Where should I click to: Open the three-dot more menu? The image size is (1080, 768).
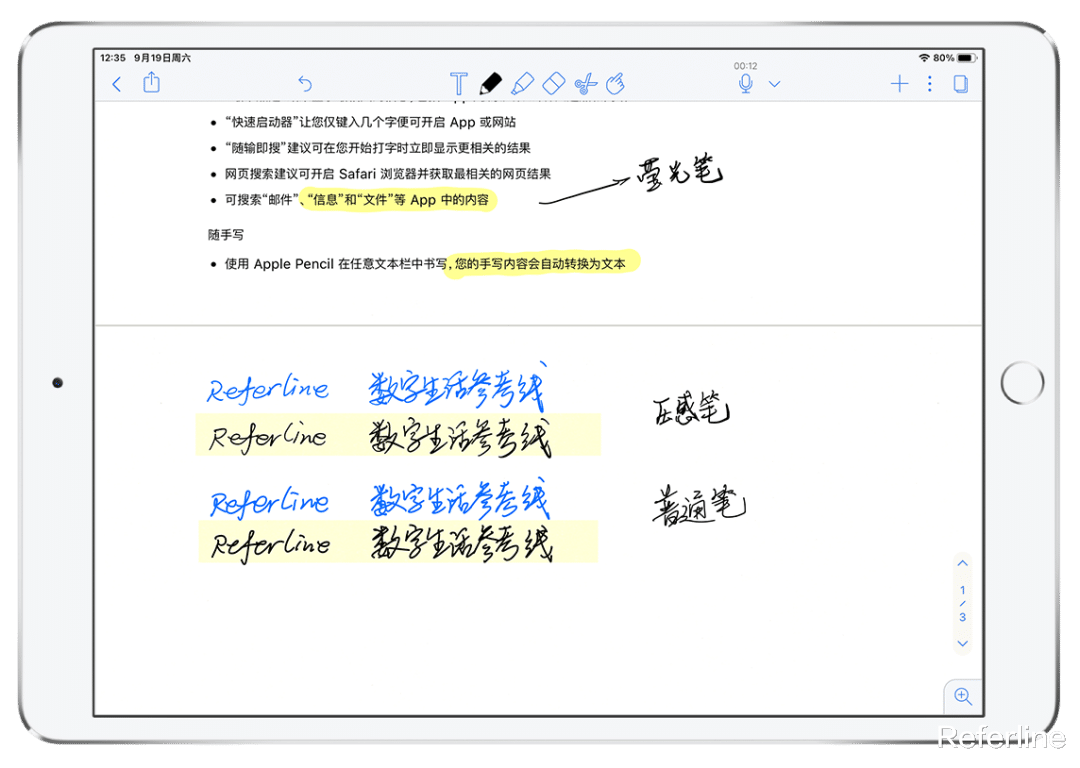pyautogui.click(x=929, y=84)
